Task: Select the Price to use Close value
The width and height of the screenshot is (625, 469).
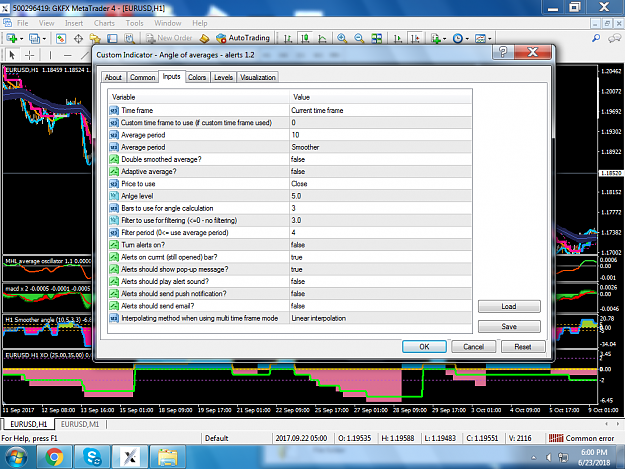Action: pos(381,184)
